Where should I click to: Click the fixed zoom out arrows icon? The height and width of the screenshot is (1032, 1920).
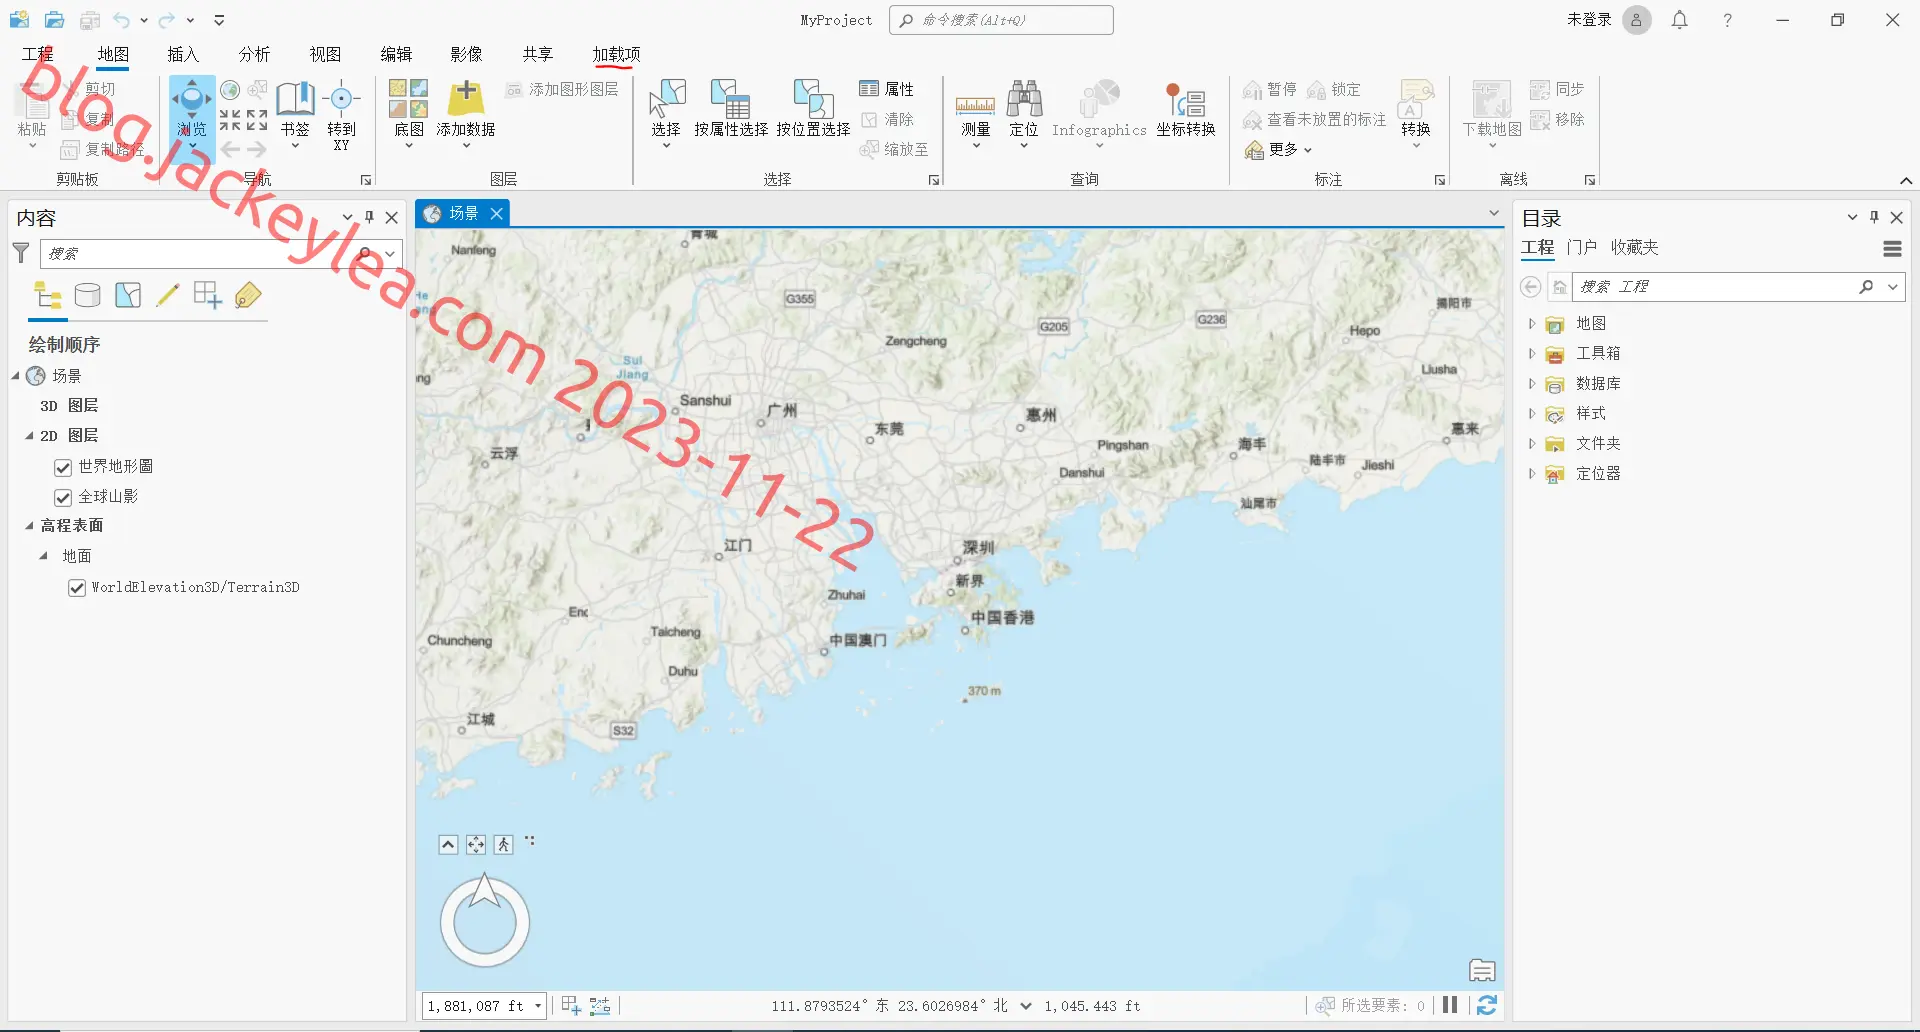[x=257, y=120]
